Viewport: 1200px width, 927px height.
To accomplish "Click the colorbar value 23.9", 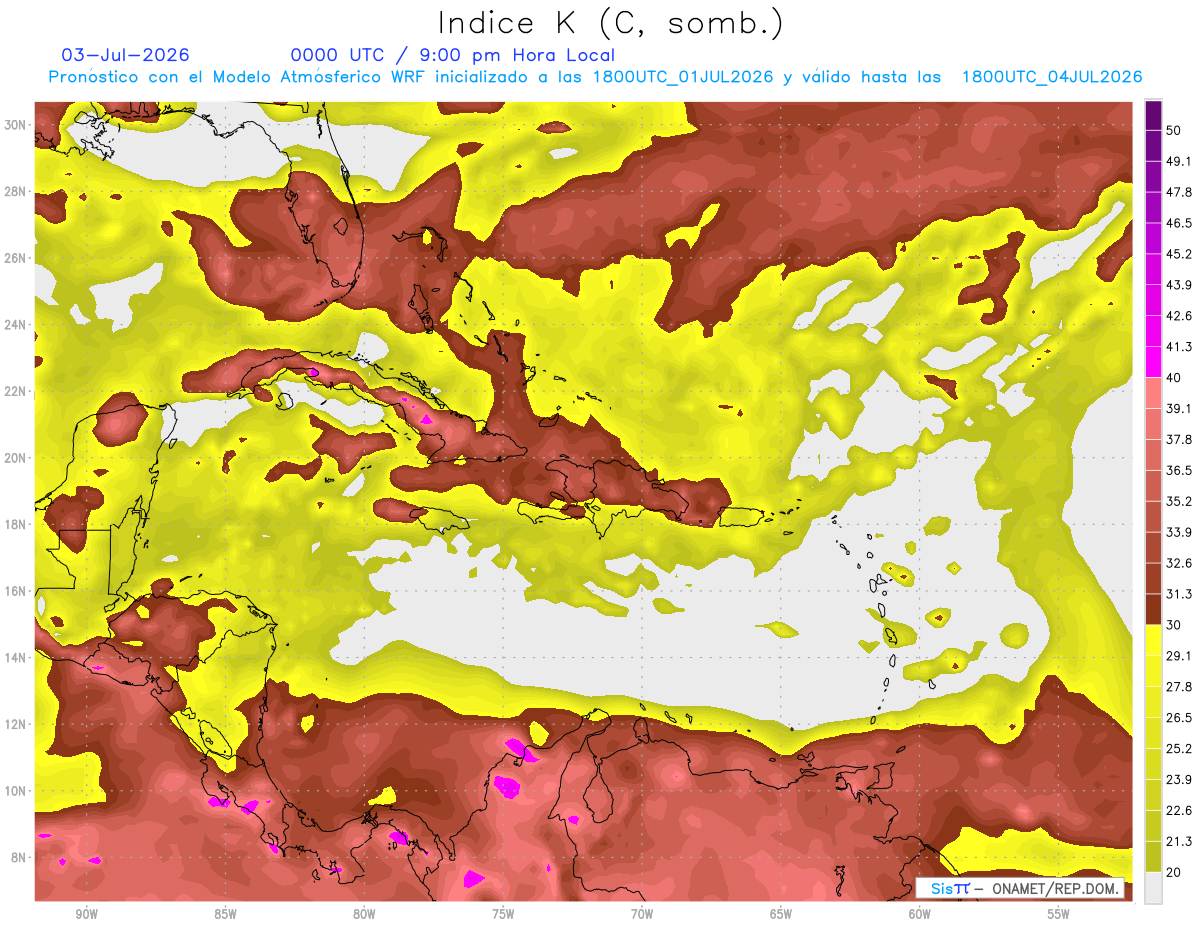I will 1178,780.
